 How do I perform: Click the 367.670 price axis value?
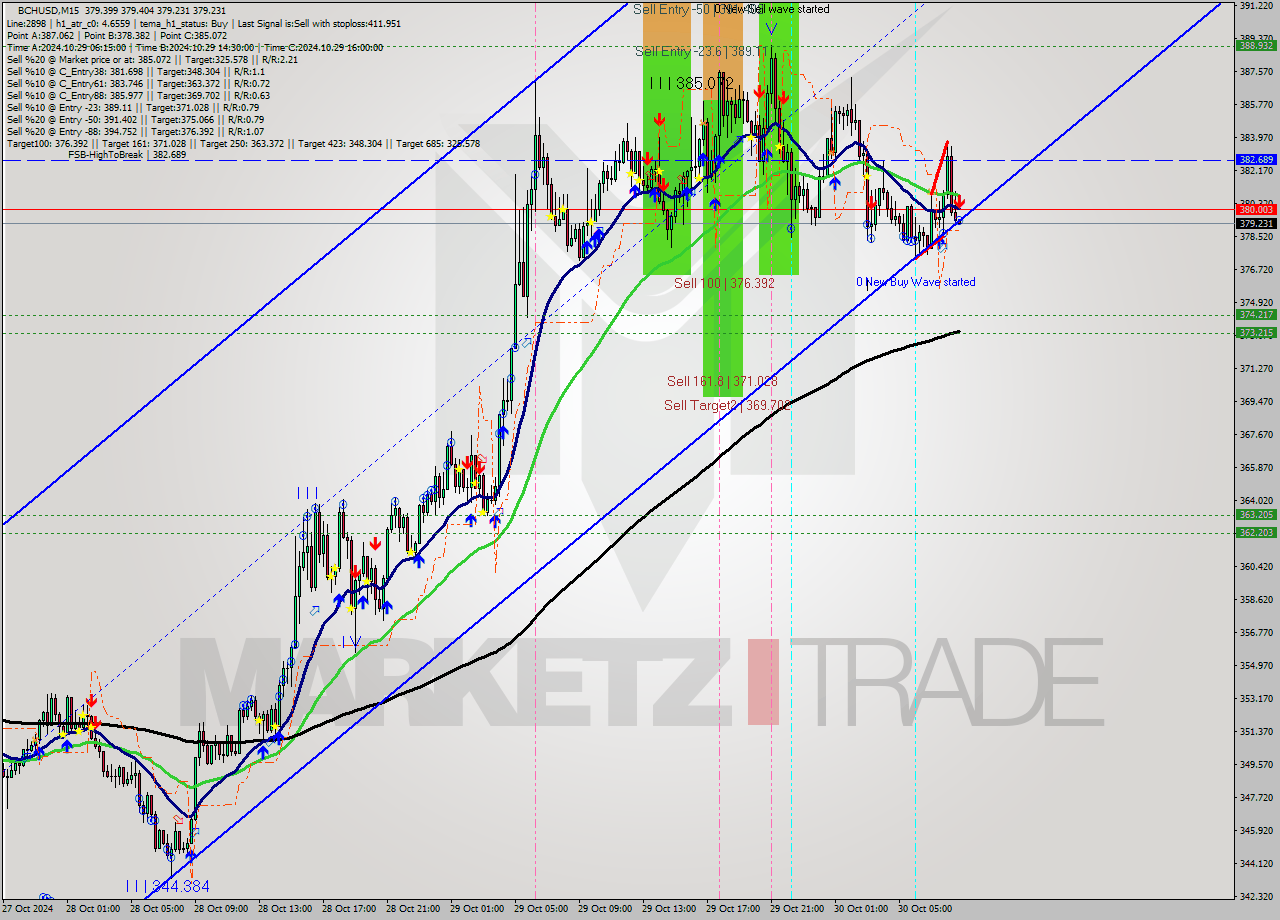click(1256, 434)
